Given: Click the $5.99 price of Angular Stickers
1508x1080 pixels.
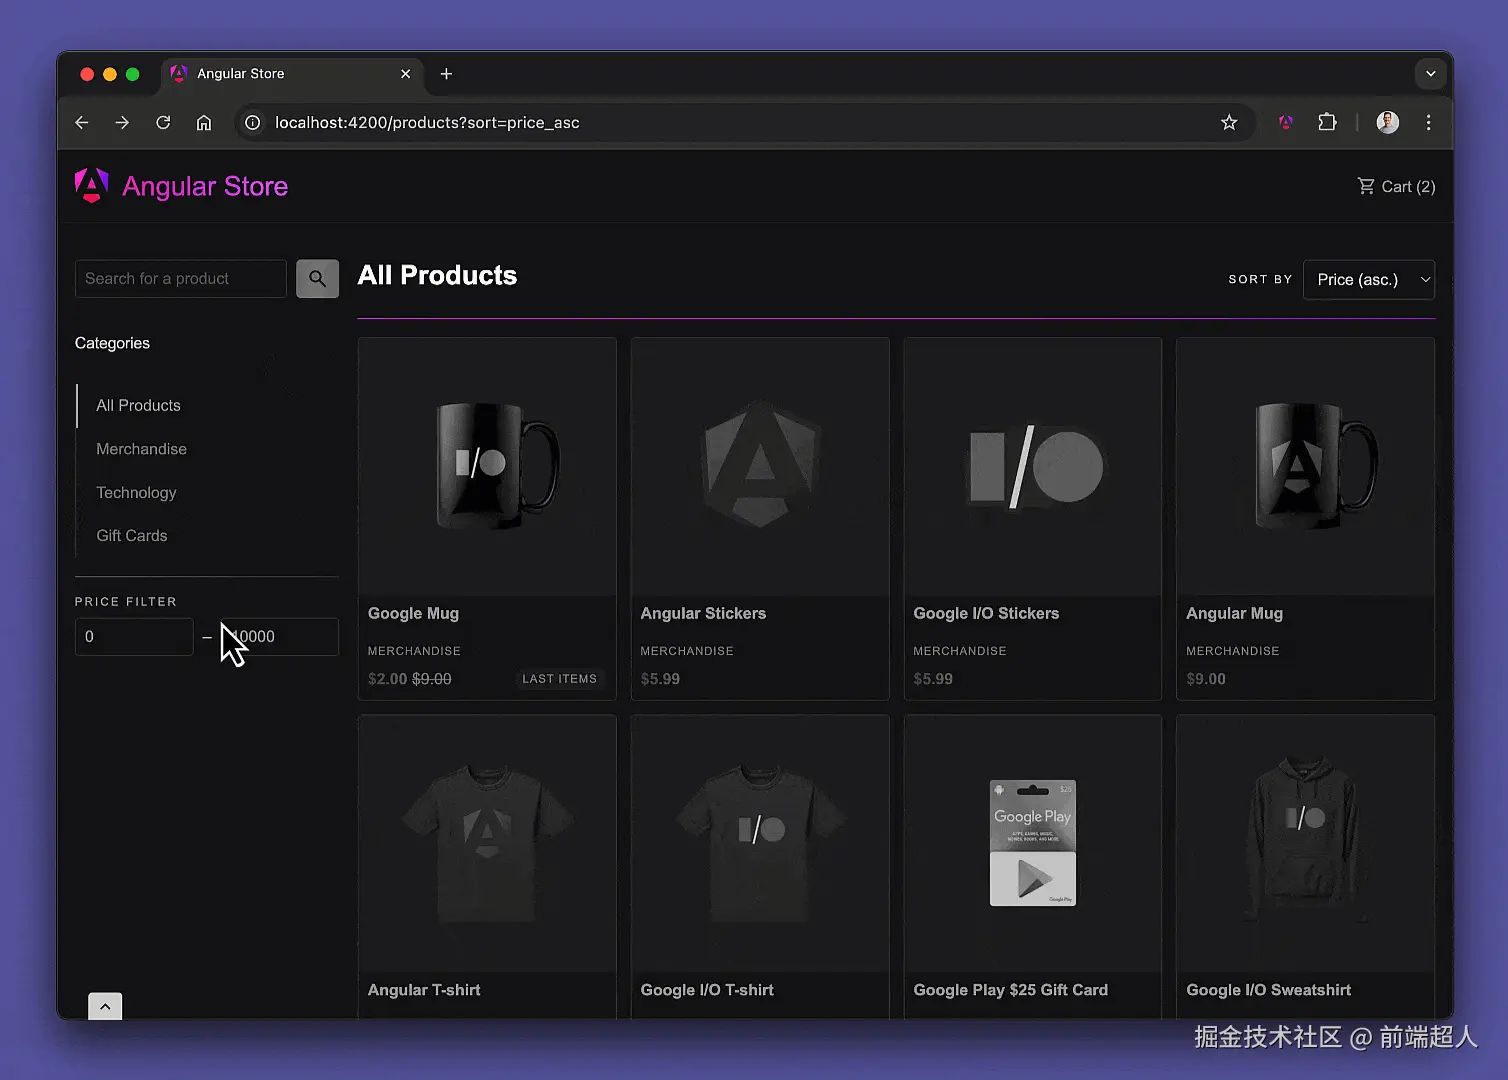Looking at the screenshot, I should [660, 679].
